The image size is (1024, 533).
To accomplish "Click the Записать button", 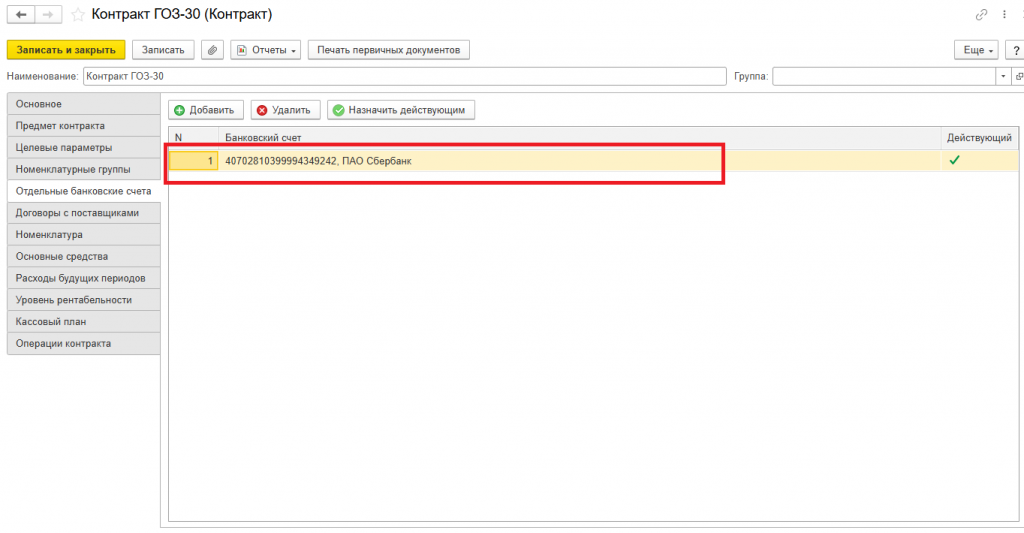I will click(163, 50).
